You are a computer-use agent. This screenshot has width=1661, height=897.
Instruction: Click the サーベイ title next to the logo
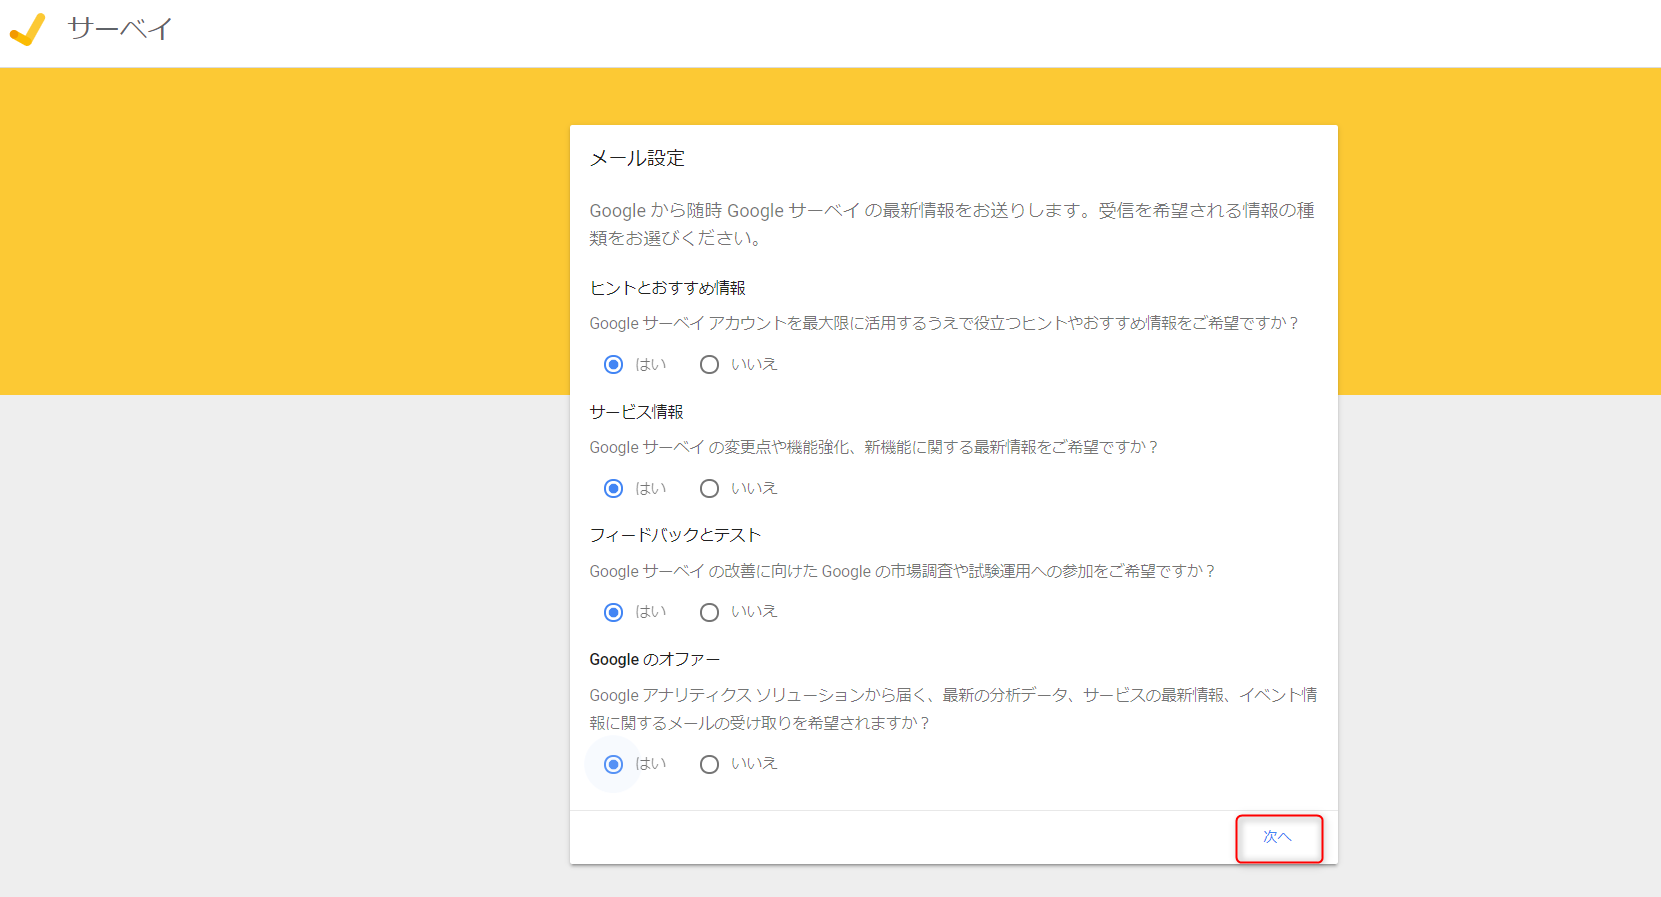click(120, 29)
